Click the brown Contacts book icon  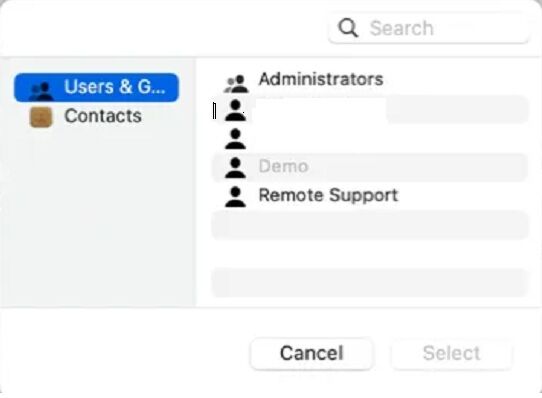point(41,117)
